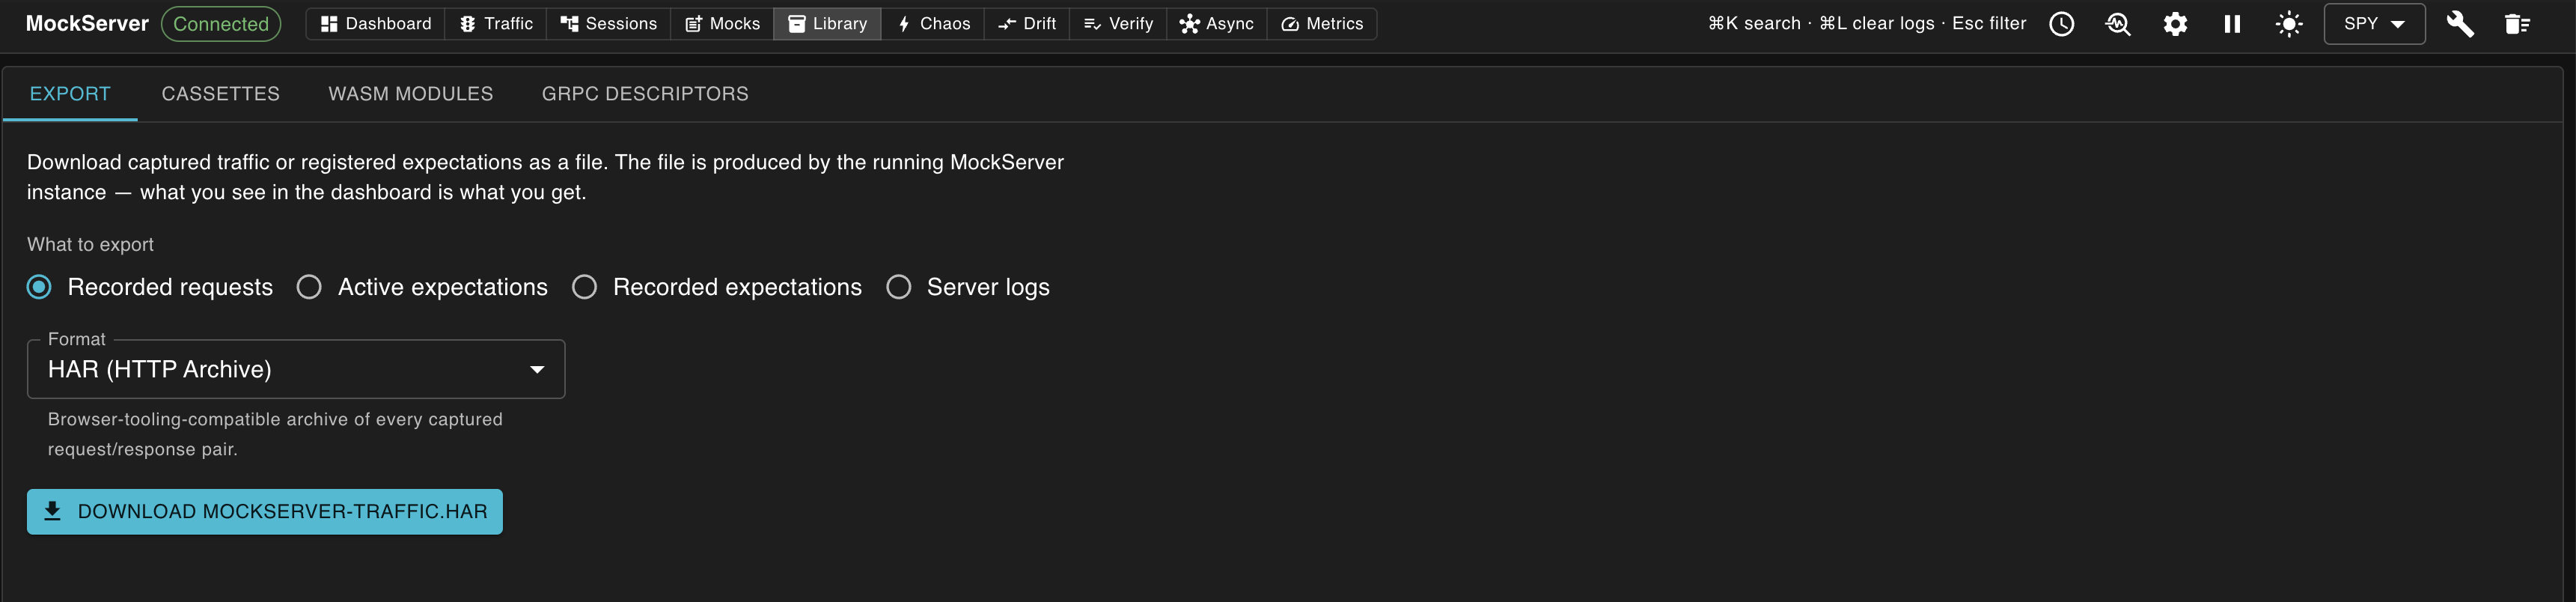Click the Connected status badge
The height and width of the screenshot is (602, 2576).
(x=221, y=24)
